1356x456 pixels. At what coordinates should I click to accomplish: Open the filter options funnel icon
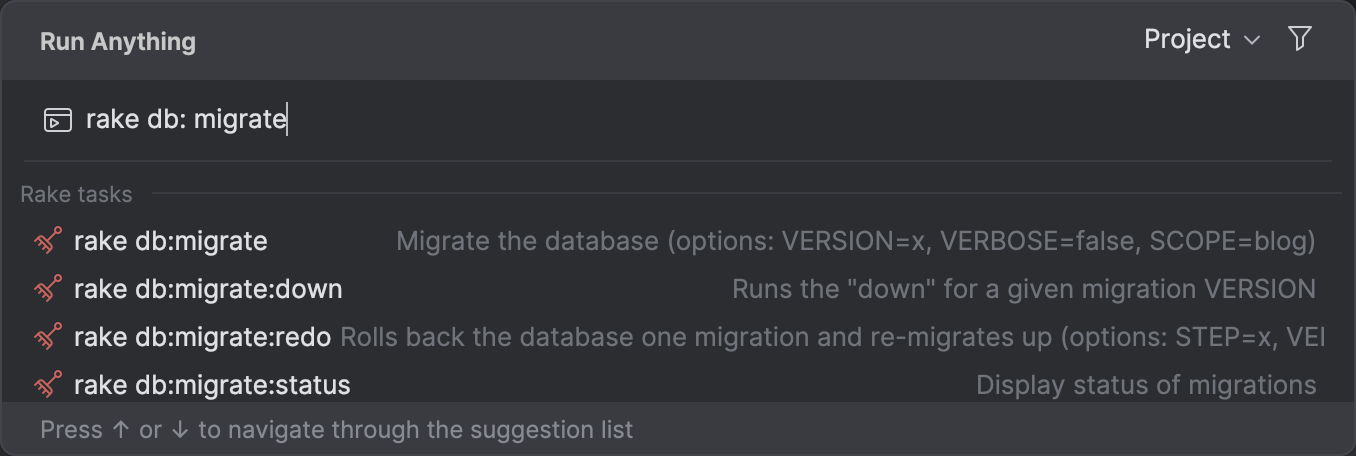[x=1299, y=39]
